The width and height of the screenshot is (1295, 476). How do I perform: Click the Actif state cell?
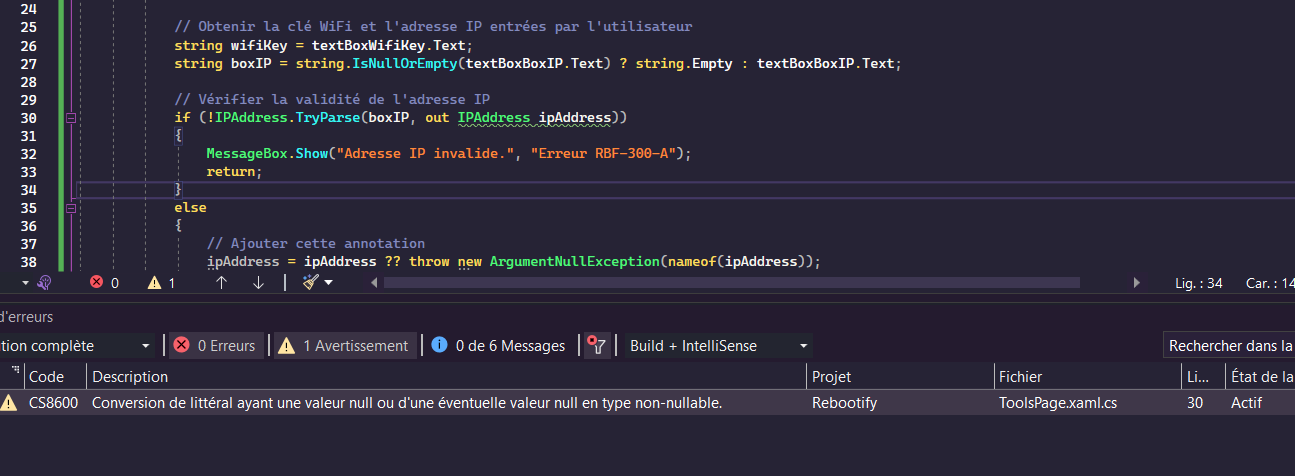[1246, 403]
